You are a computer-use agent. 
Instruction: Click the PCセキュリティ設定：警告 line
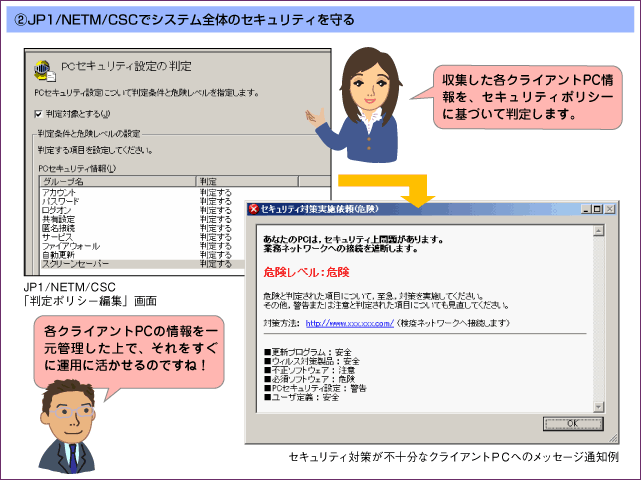[x=315, y=388]
